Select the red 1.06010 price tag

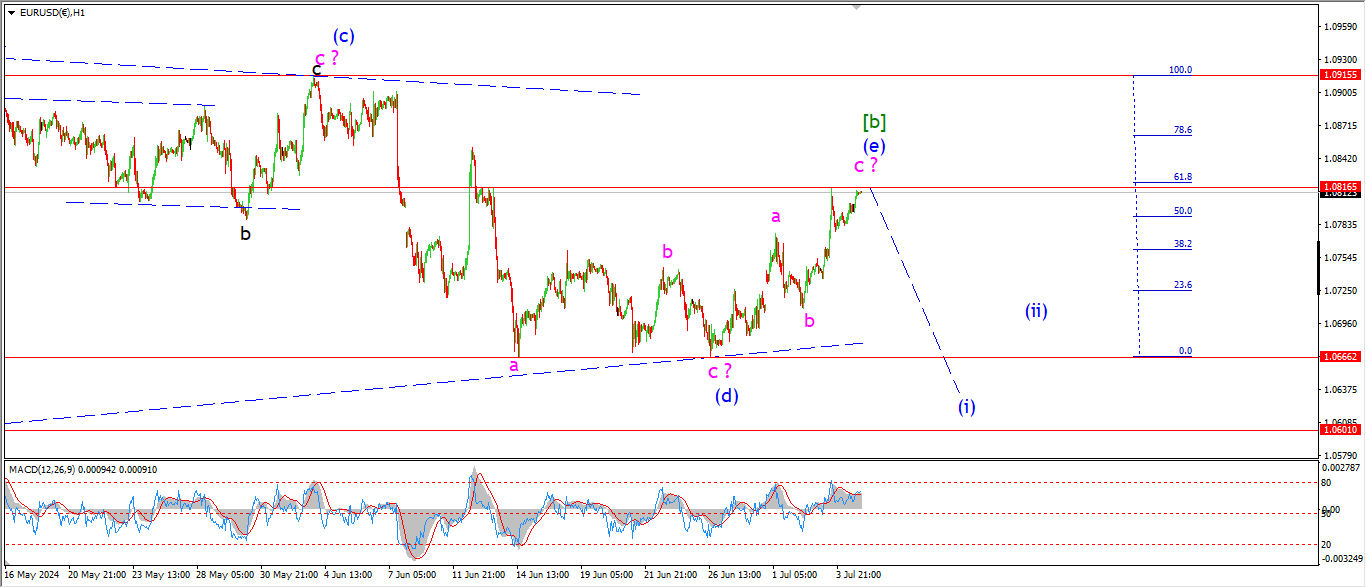pyautogui.click(x=1339, y=429)
